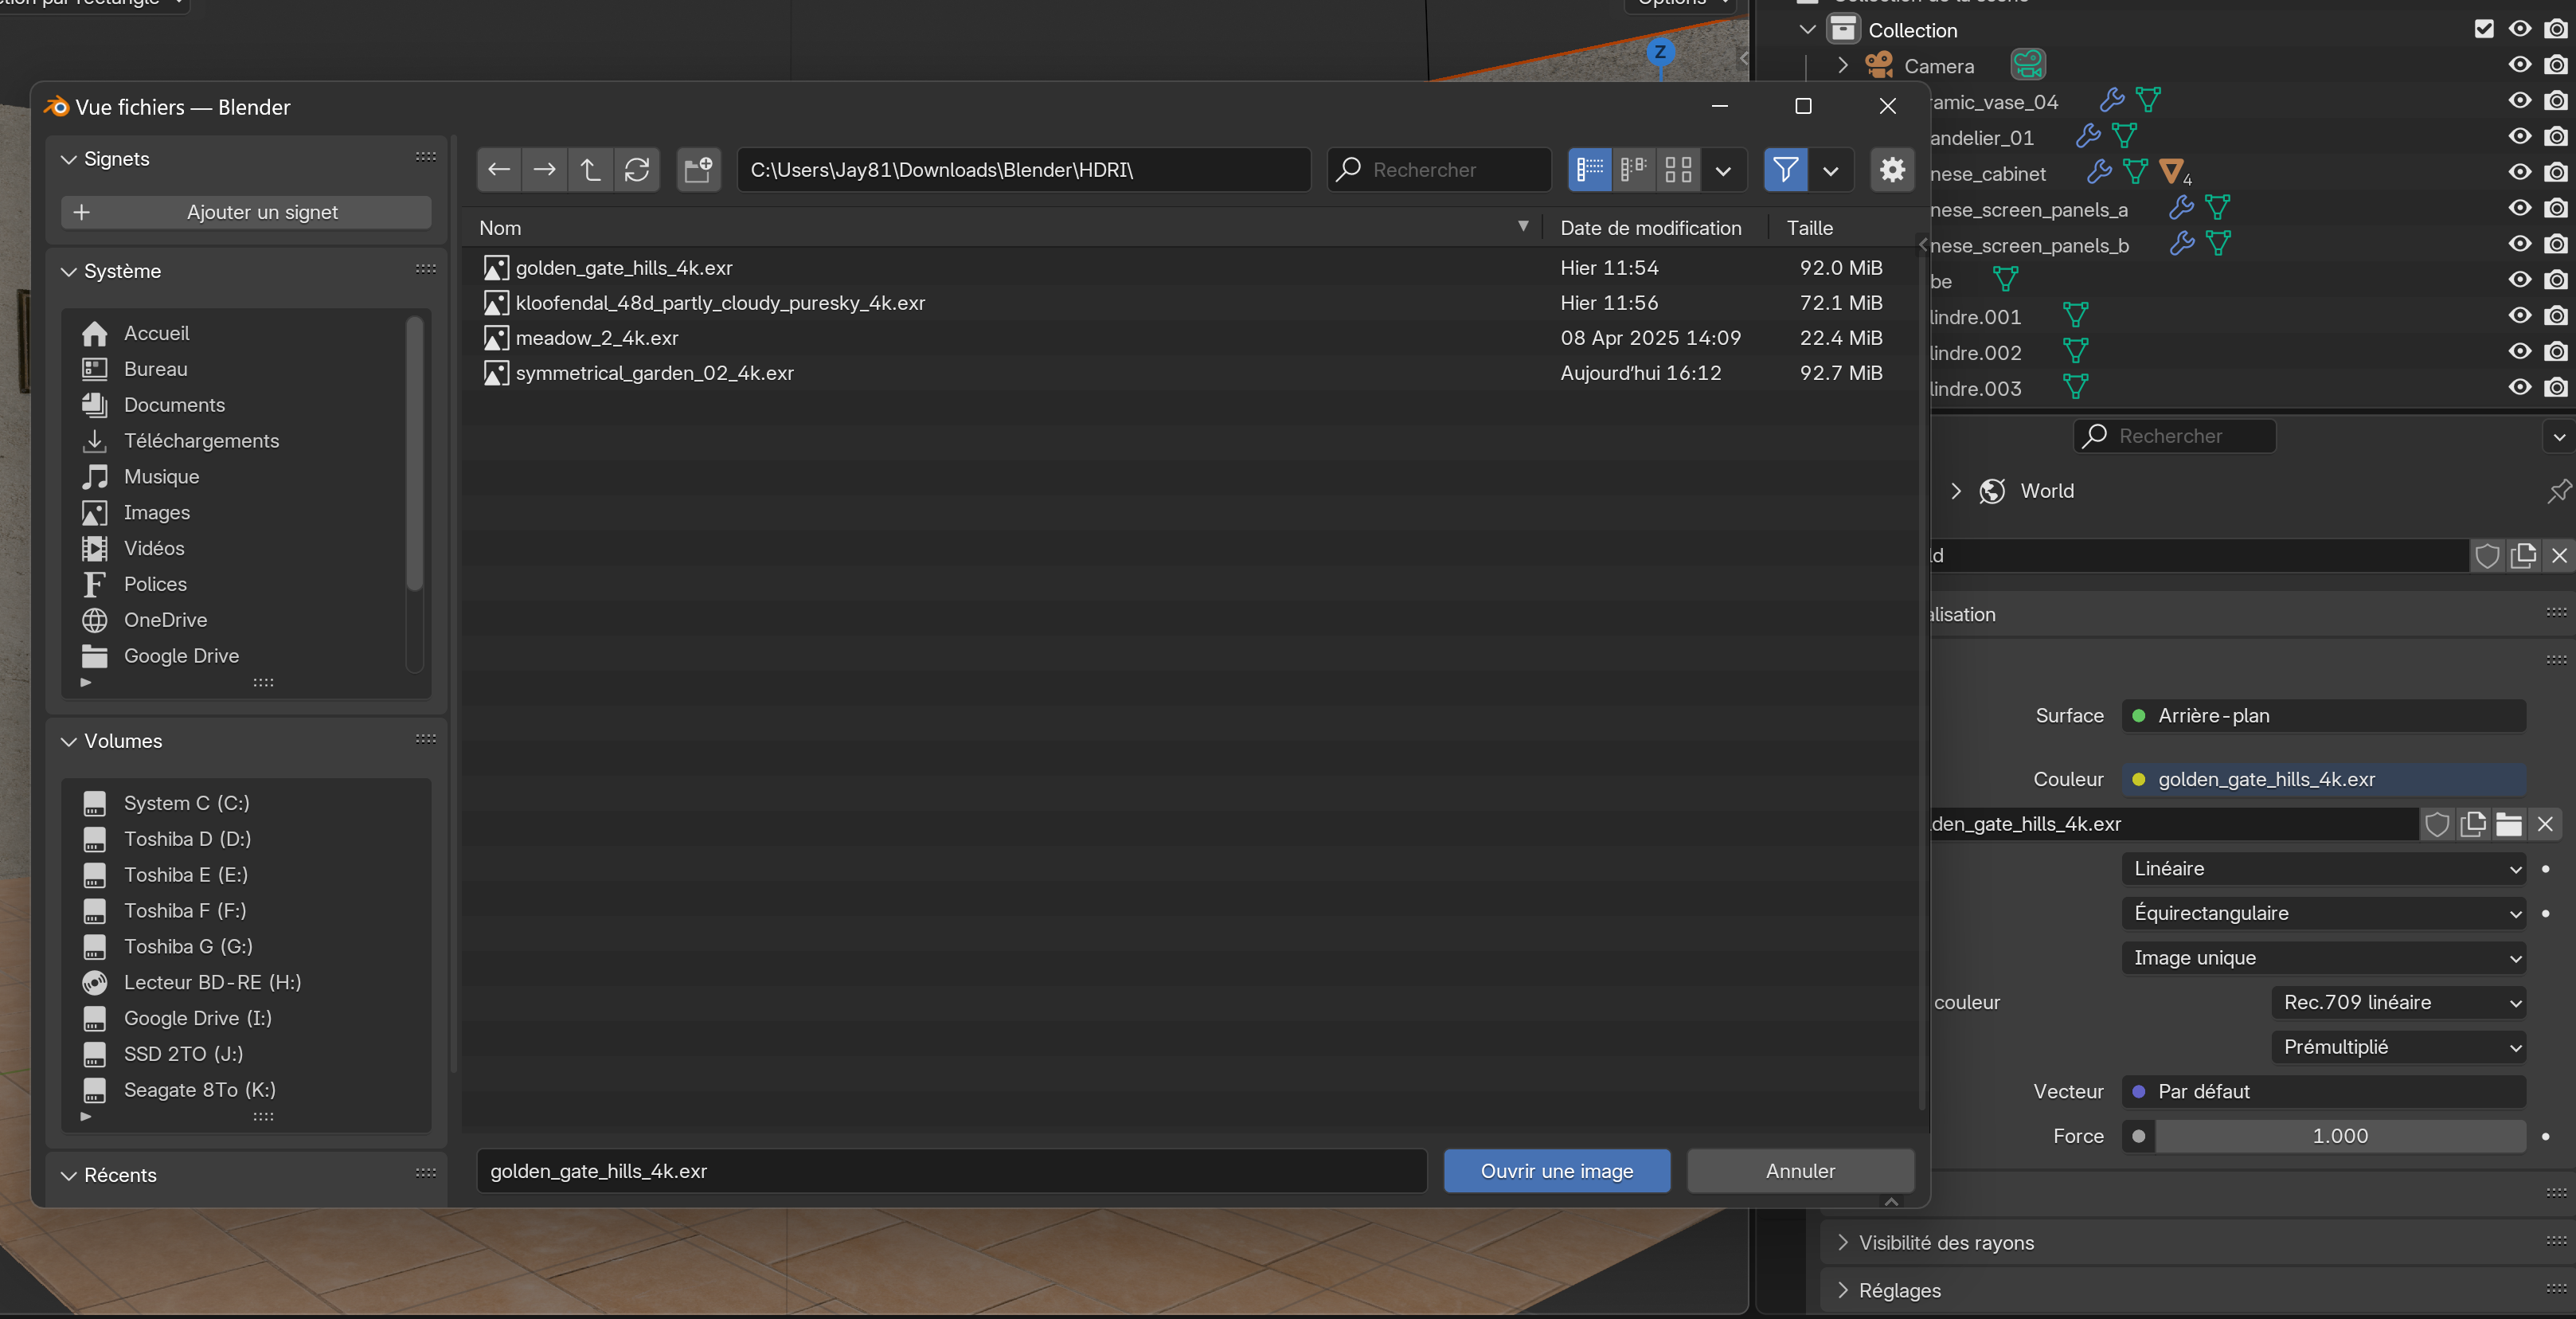Open the file browser settings gear
2576x1319 pixels.
click(x=1892, y=170)
